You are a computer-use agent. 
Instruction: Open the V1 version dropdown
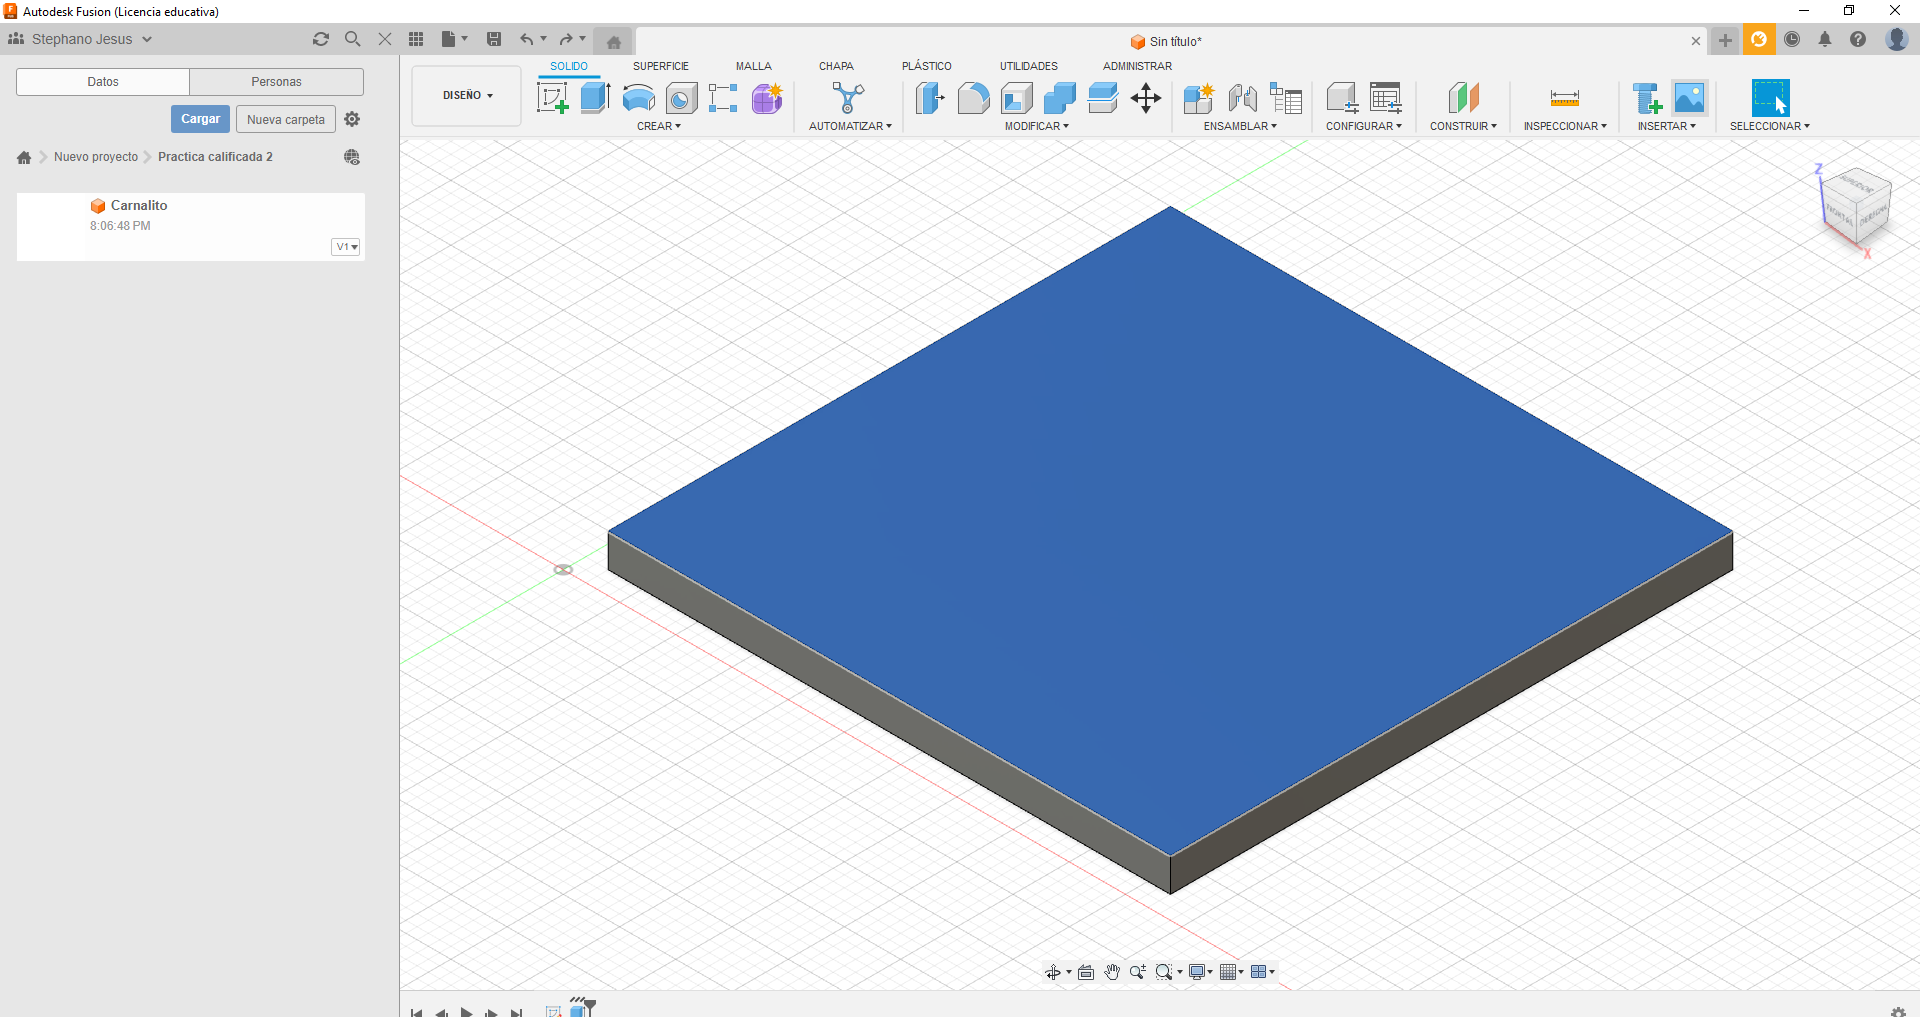(x=346, y=247)
